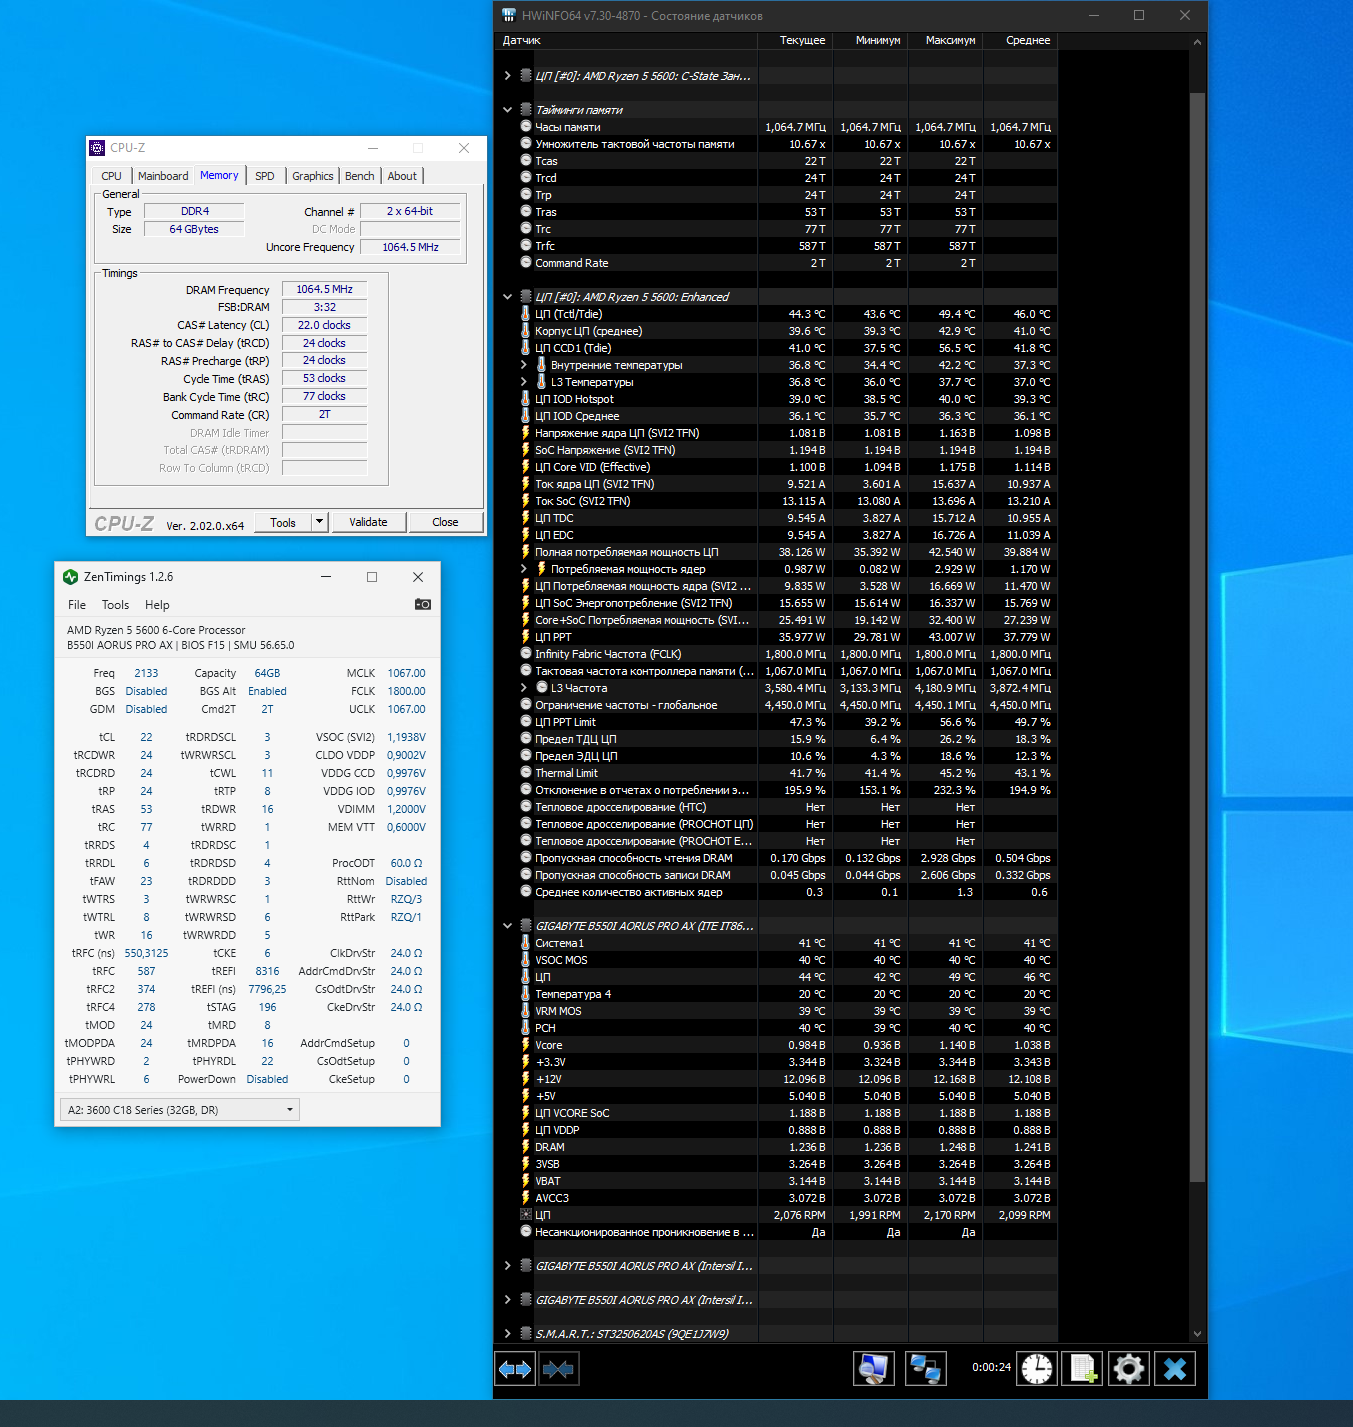The width and height of the screenshot is (1353, 1427).
Task: Click the chip icon beside Тайминги памяти
Action: click(526, 110)
